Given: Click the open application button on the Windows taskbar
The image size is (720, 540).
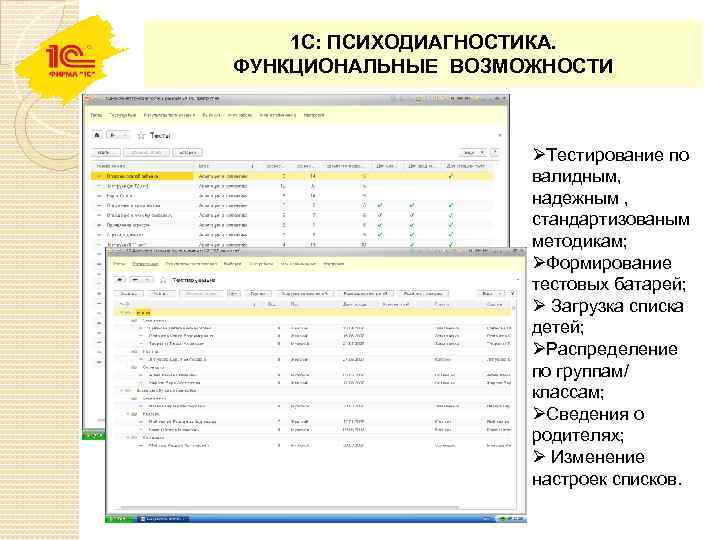Looking at the screenshot, I should pos(163,518).
